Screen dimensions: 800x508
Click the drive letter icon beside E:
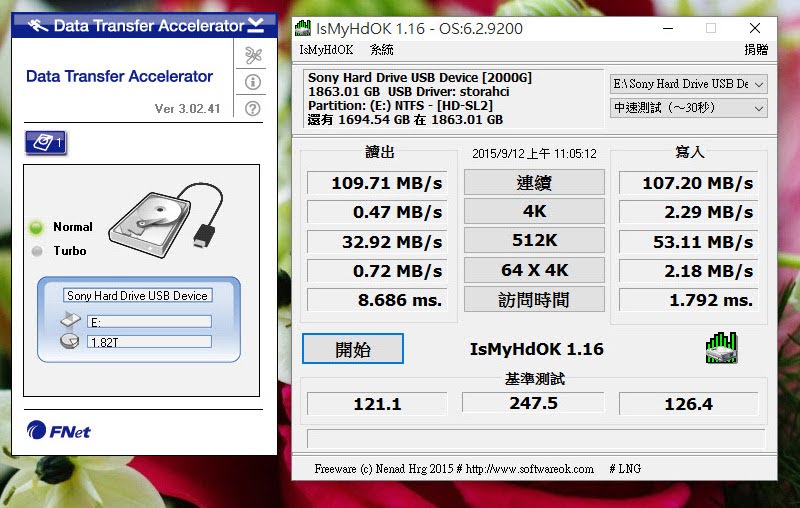pos(70,320)
